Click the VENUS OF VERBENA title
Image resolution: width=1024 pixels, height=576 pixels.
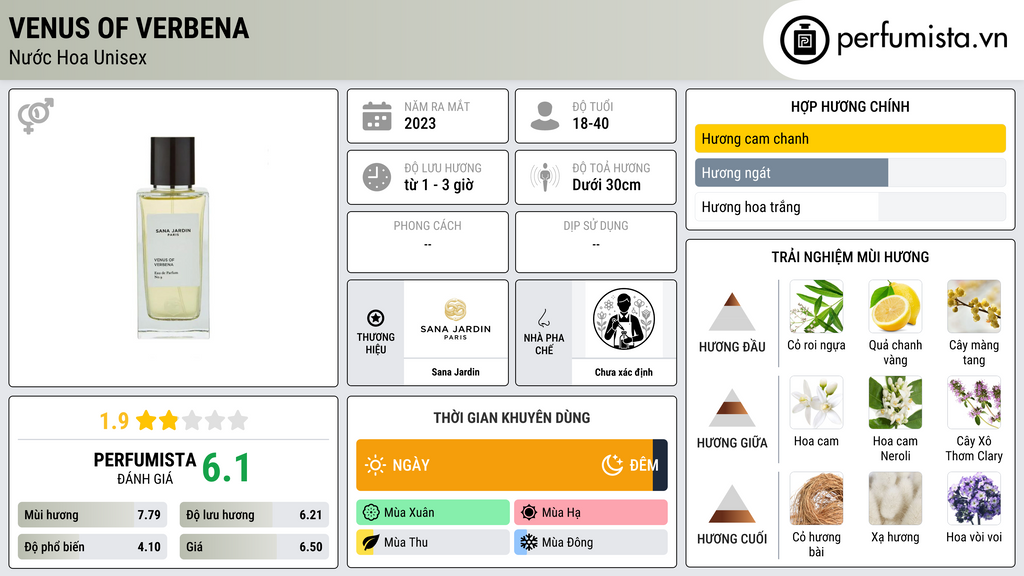click(x=129, y=28)
